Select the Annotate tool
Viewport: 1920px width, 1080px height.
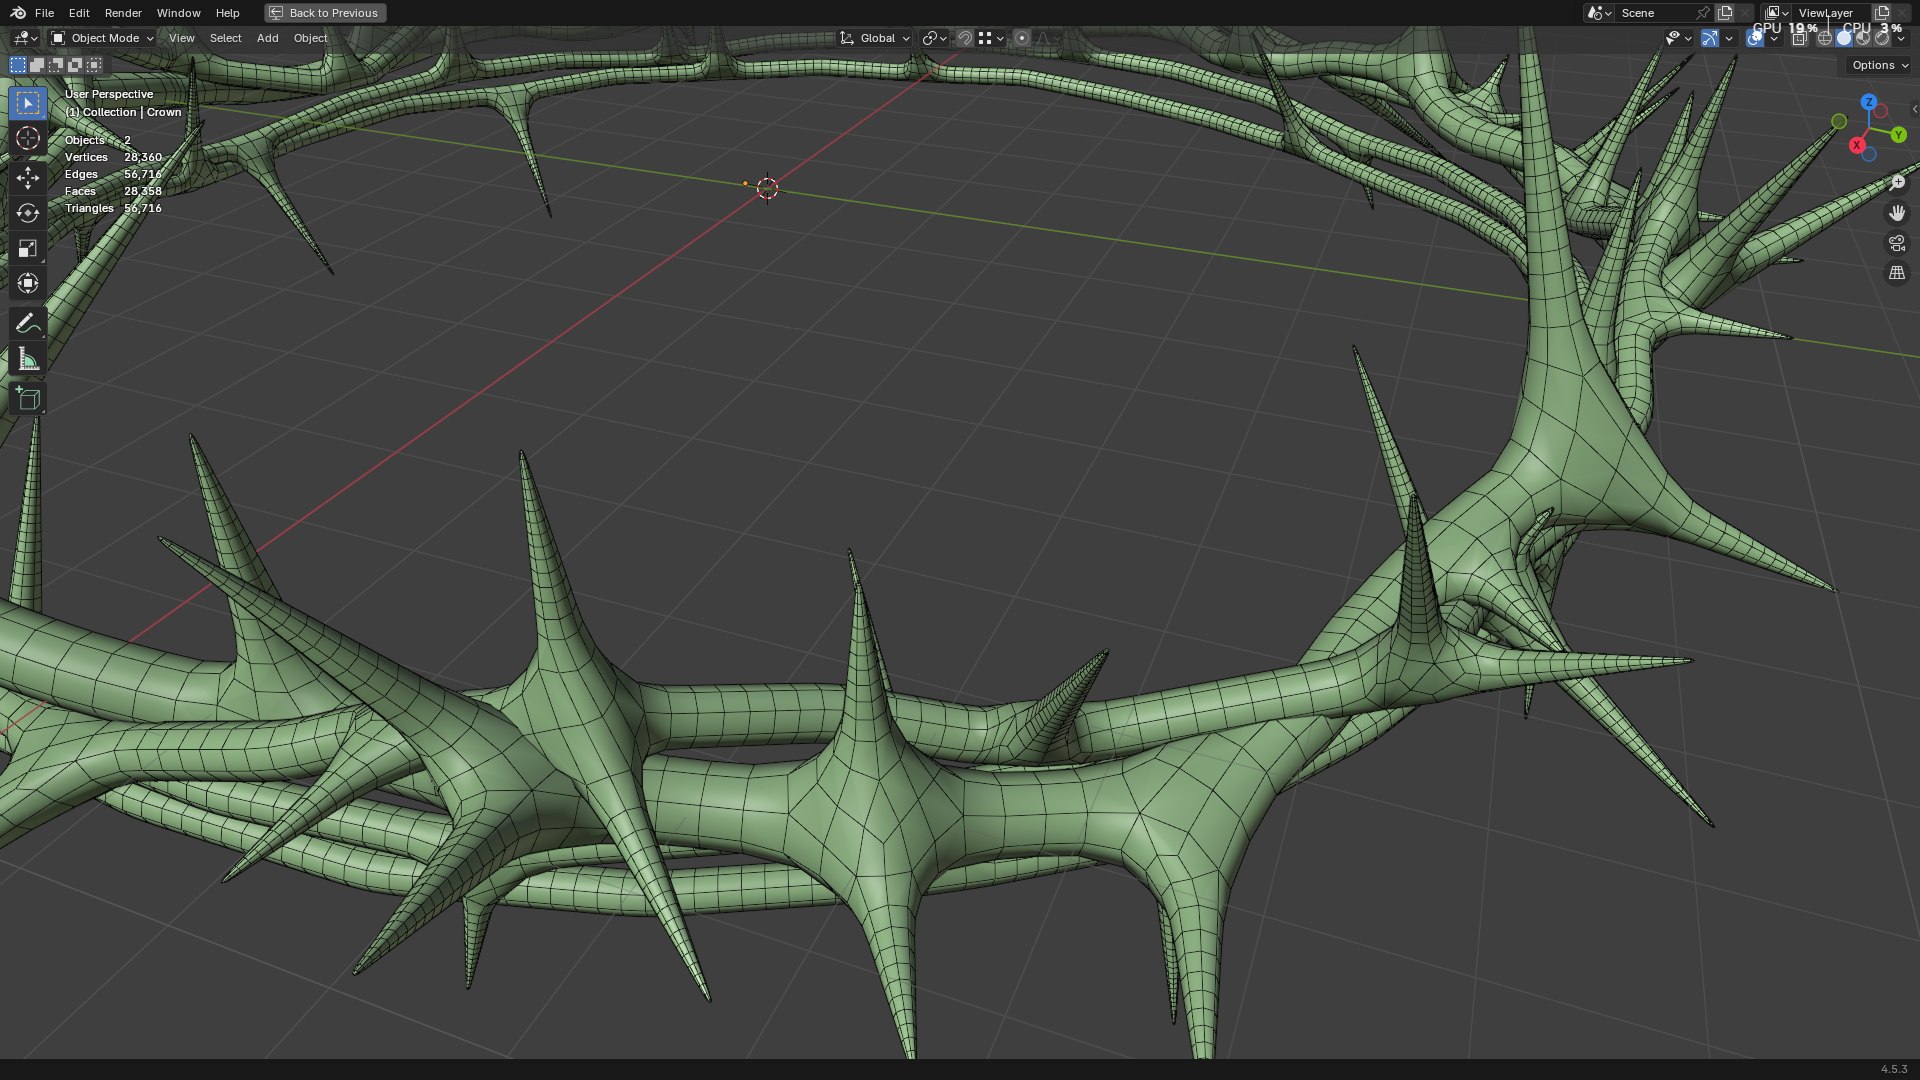[x=28, y=323]
